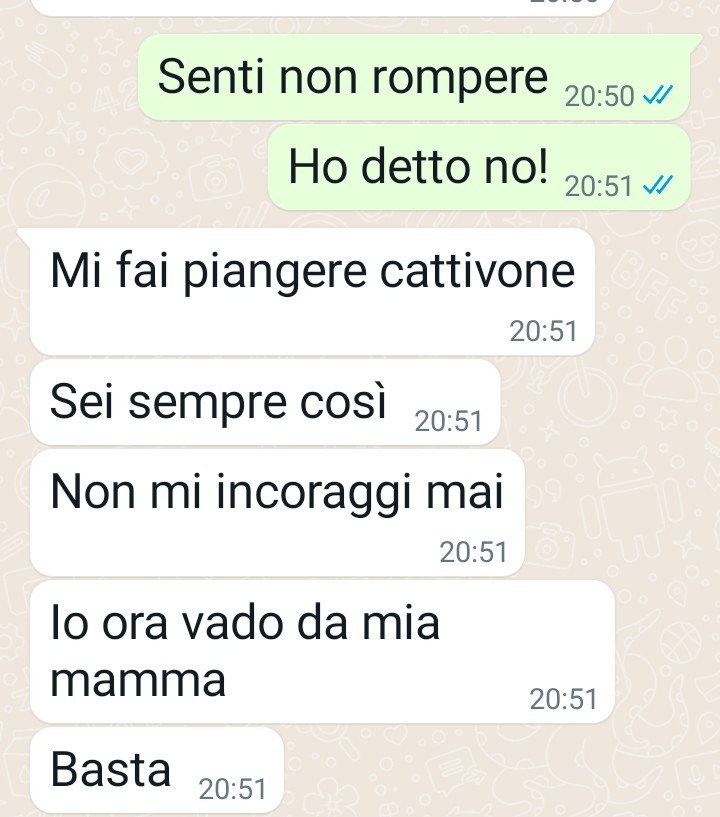The image size is (720, 817).
Task: Tap the timestamp beside 'Ho detto no!'
Action: pyautogui.click(x=599, y=186)
